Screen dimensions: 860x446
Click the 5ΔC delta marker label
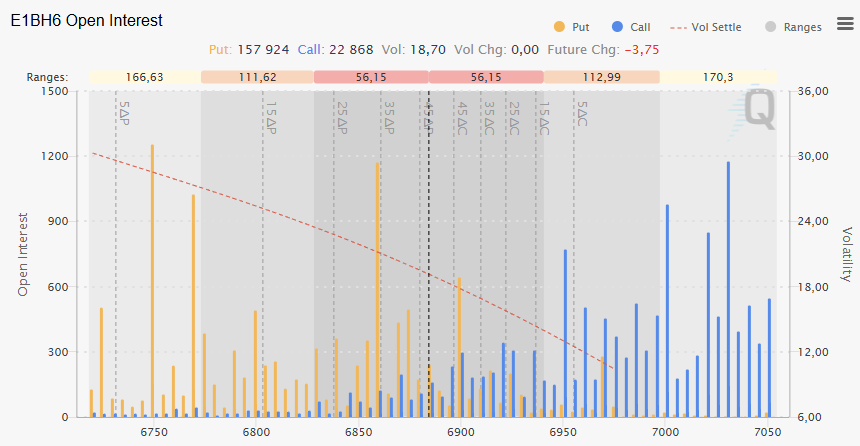(583, 113)
